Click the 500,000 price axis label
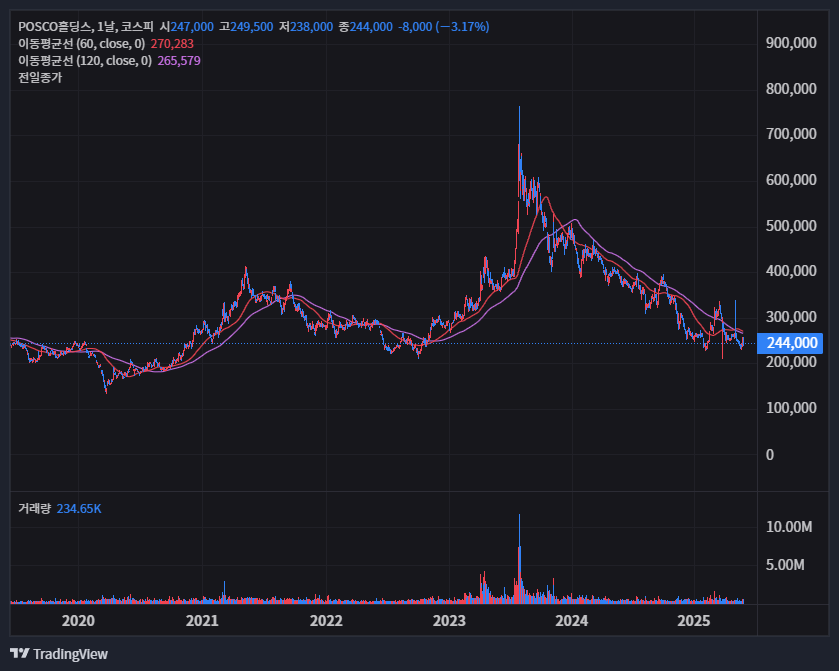Screen dimensions: 839x671 pyautogui.click(x=791, y=226)
